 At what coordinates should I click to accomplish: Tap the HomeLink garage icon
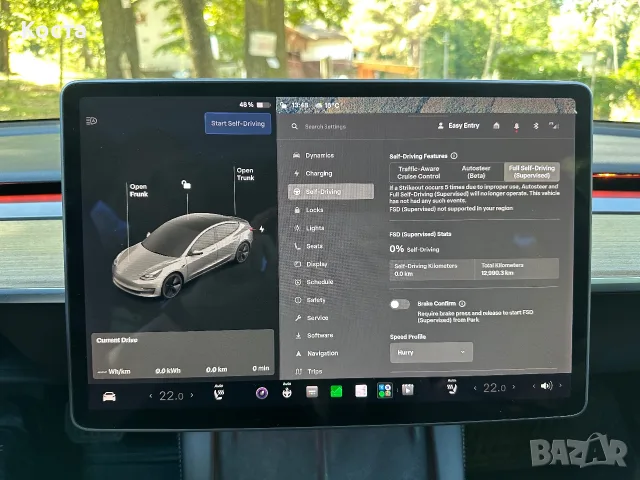[x=496, y=126]
